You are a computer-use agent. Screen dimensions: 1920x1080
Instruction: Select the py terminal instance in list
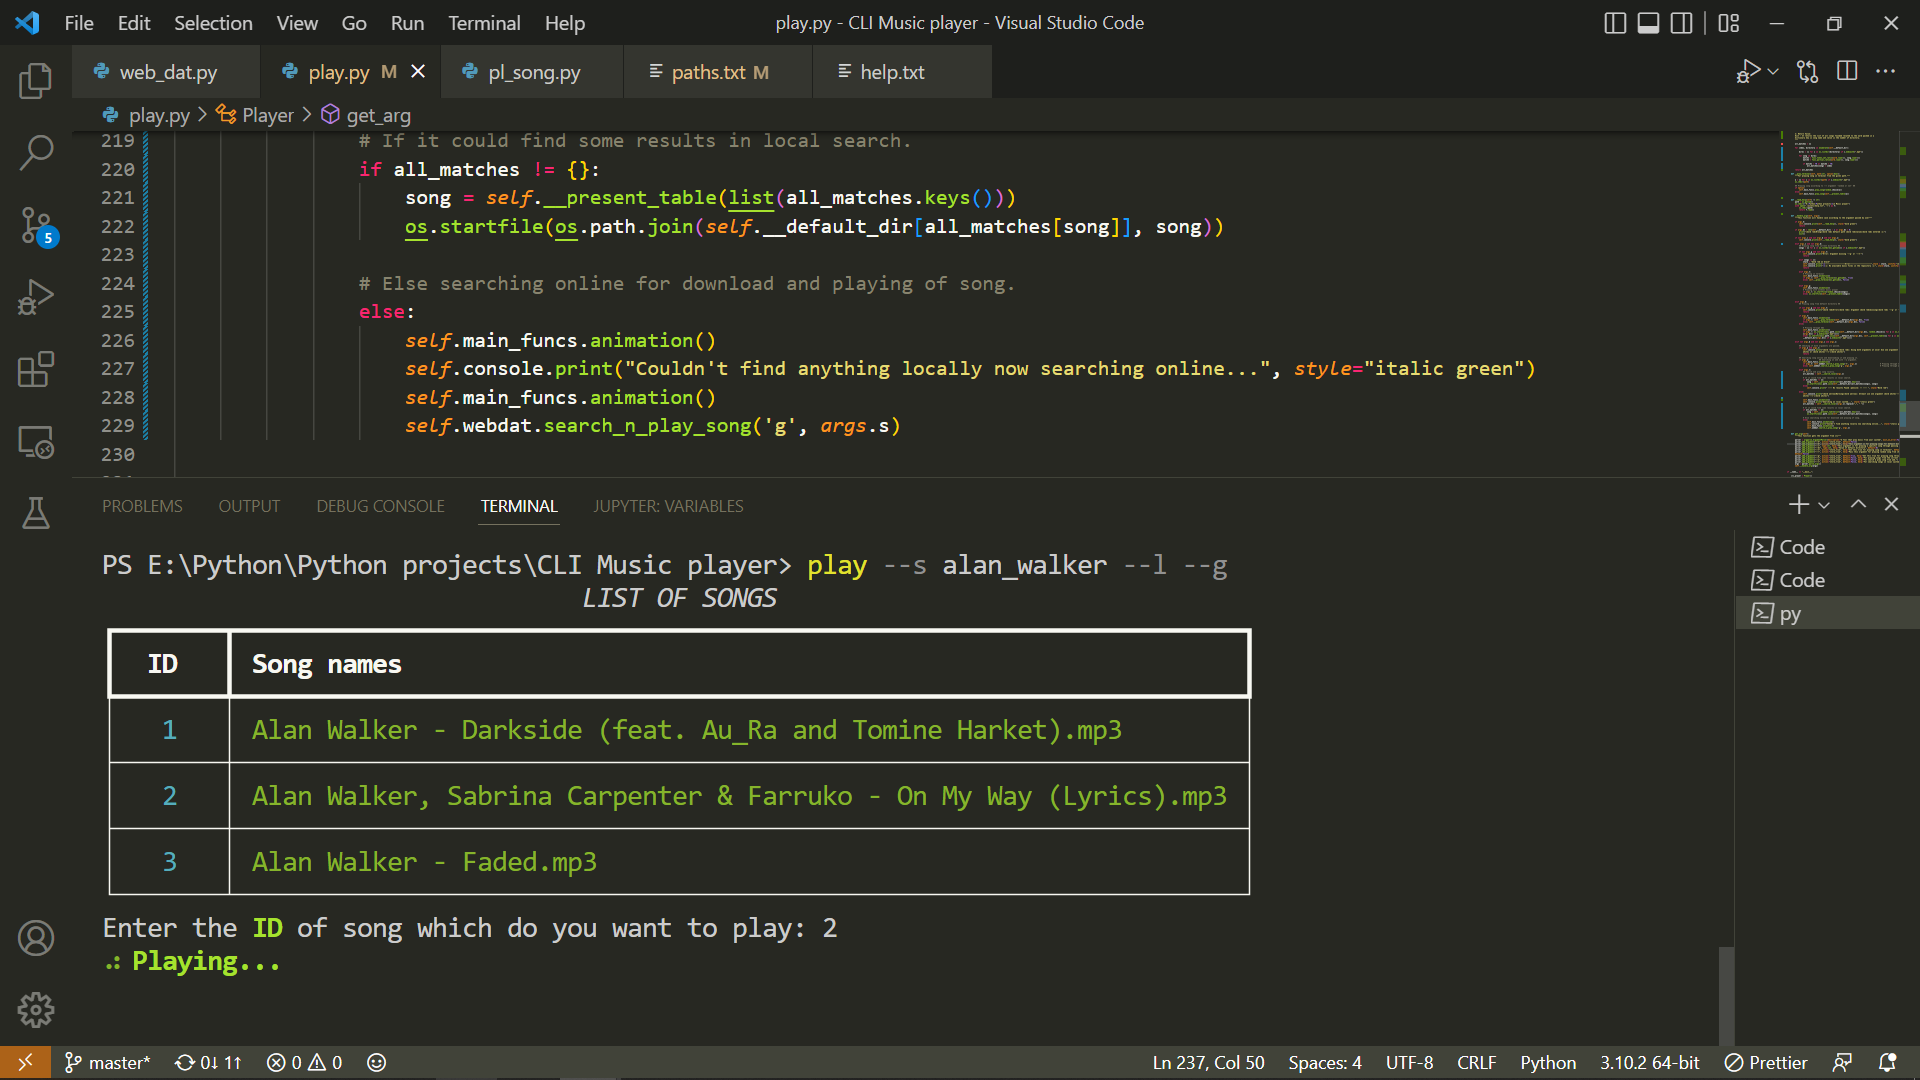pyautogui.click(x=1789, y=614)
